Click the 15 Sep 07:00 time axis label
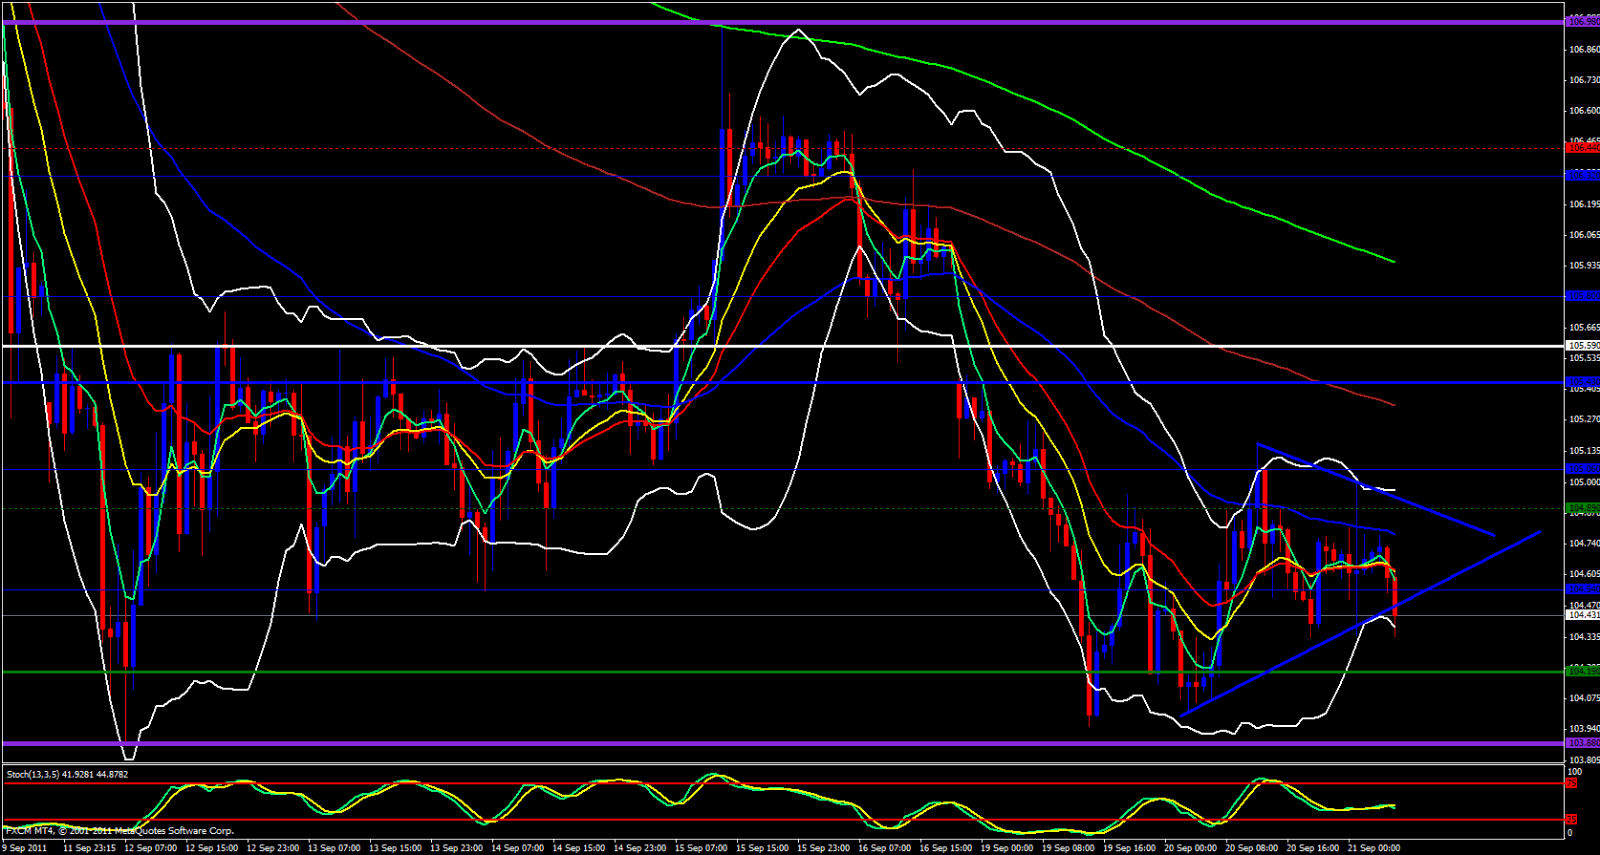Screen dimensions: 1600x855 pos(702,848)
